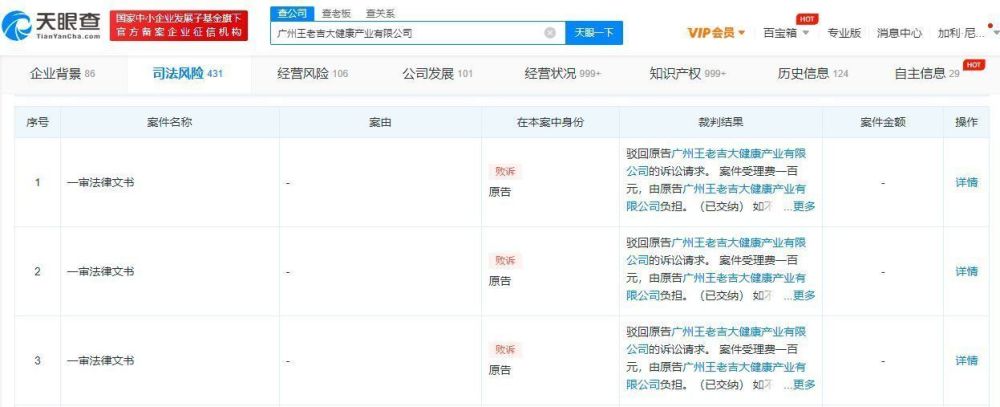
Task: Select the 查关系 search tab
Action: coord(380,13)
